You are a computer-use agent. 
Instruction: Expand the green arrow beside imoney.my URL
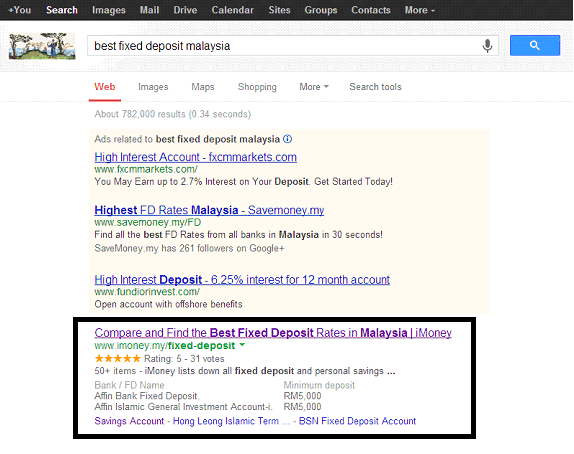tap(242, 345)
